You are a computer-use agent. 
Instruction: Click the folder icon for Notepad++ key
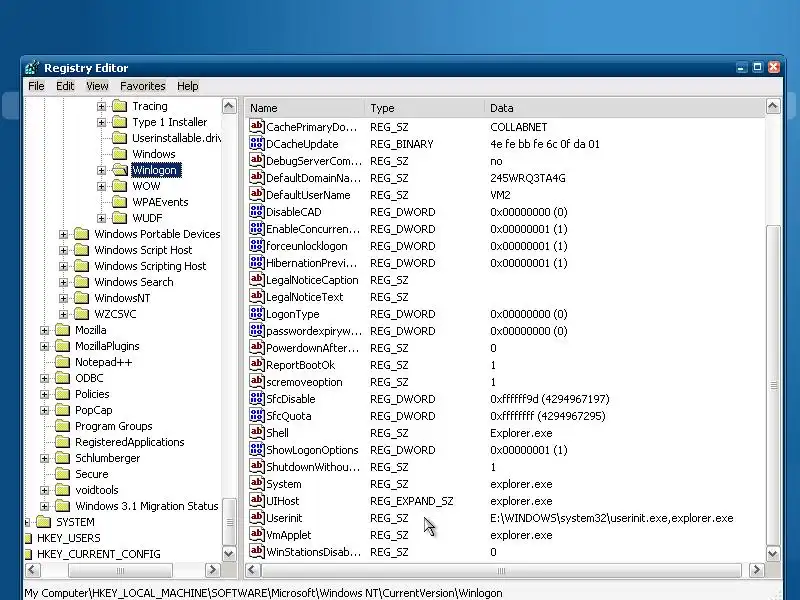[x=62, y=362]
